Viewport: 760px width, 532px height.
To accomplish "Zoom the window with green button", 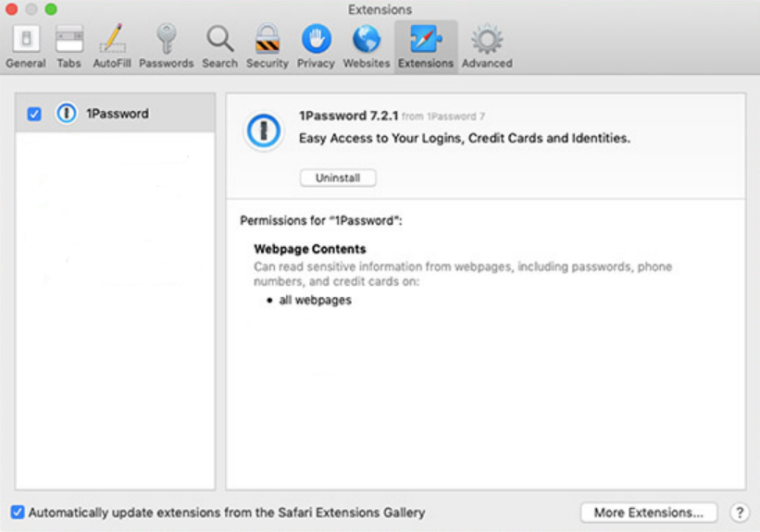I will tap(51, 9).
